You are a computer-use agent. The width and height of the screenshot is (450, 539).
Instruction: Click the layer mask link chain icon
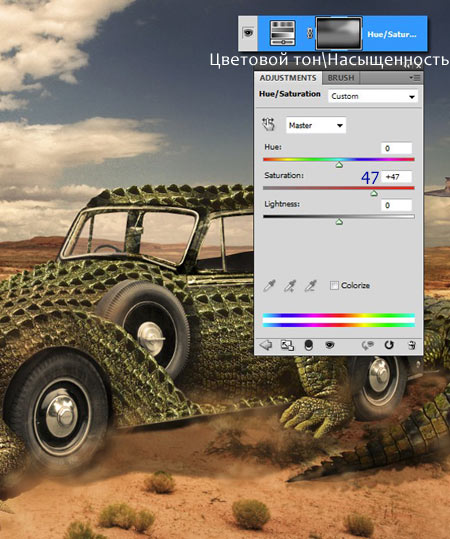(309, 33)
